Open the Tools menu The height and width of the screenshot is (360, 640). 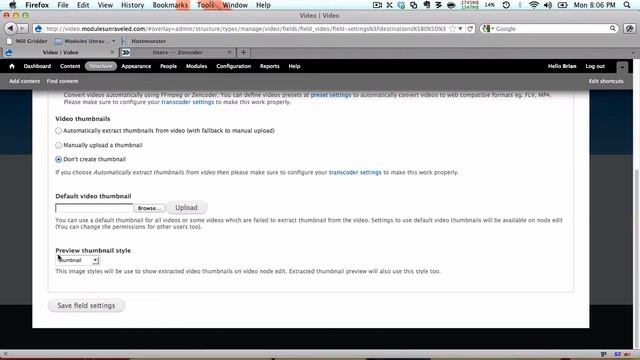click(205, 5)
